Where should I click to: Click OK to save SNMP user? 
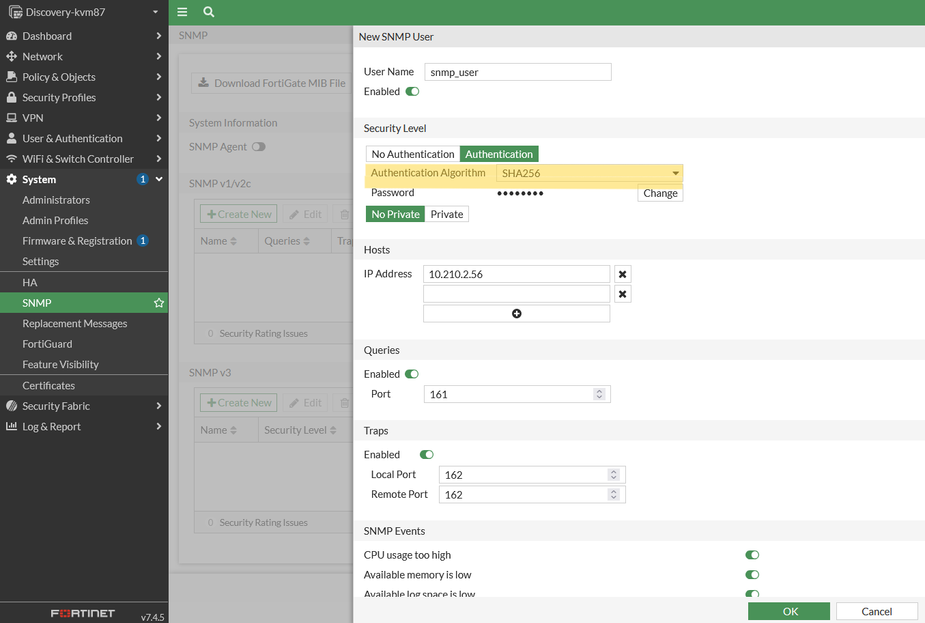point(788,611)
